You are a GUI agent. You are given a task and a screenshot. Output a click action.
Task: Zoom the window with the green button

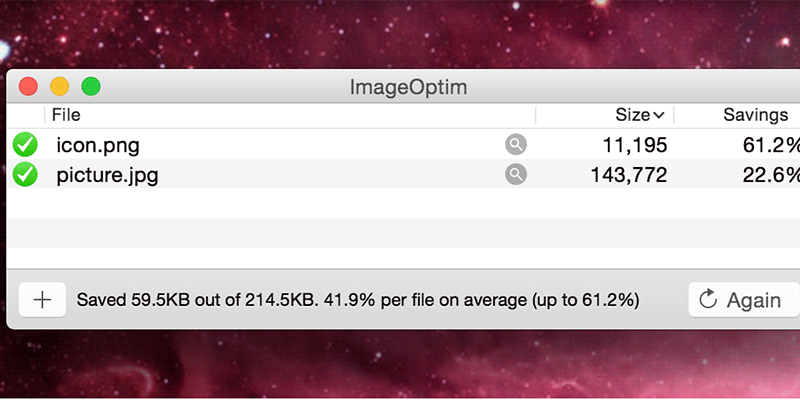point(91,86)
